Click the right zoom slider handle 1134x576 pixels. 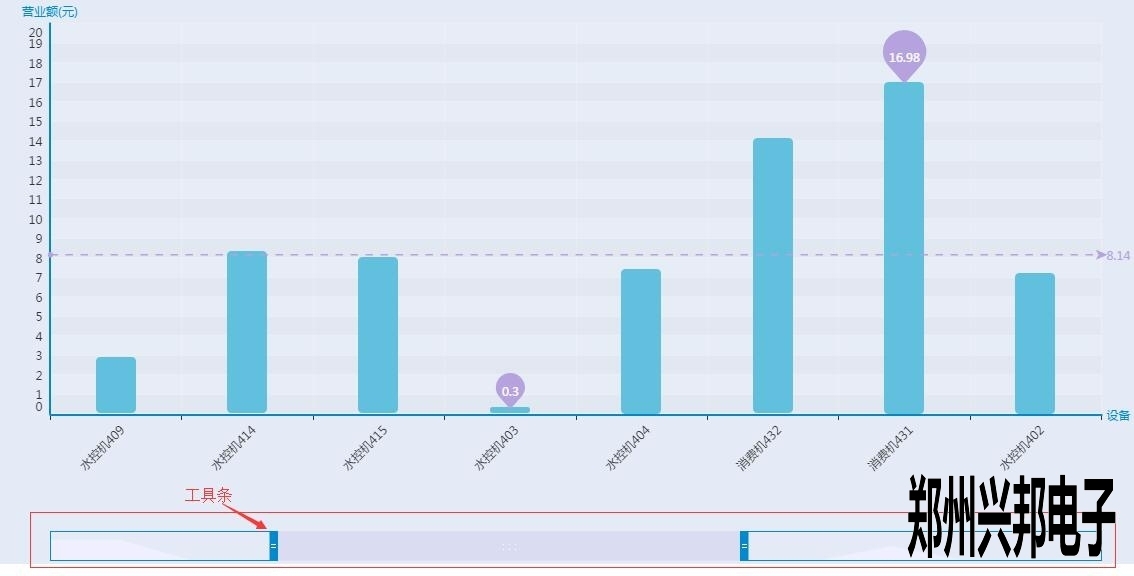(744, 546)
